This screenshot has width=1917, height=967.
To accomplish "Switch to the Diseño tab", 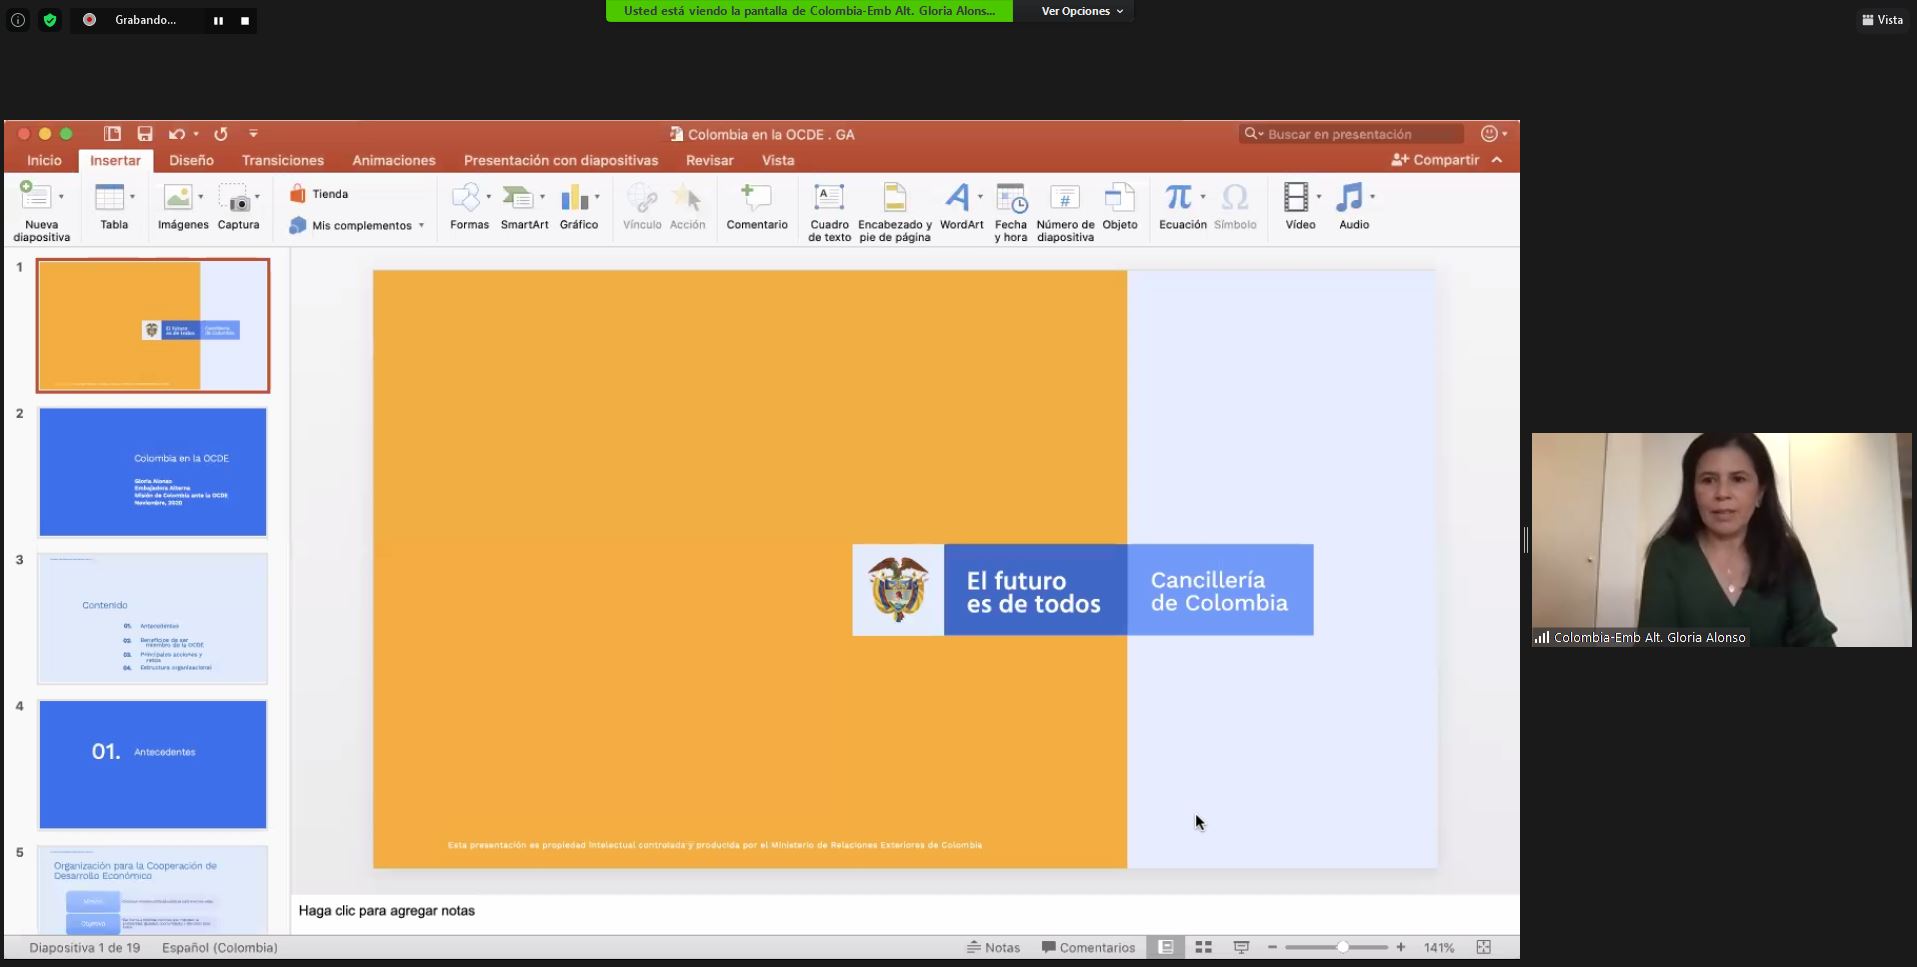I will pyautogui.click(x=191, y=160).
